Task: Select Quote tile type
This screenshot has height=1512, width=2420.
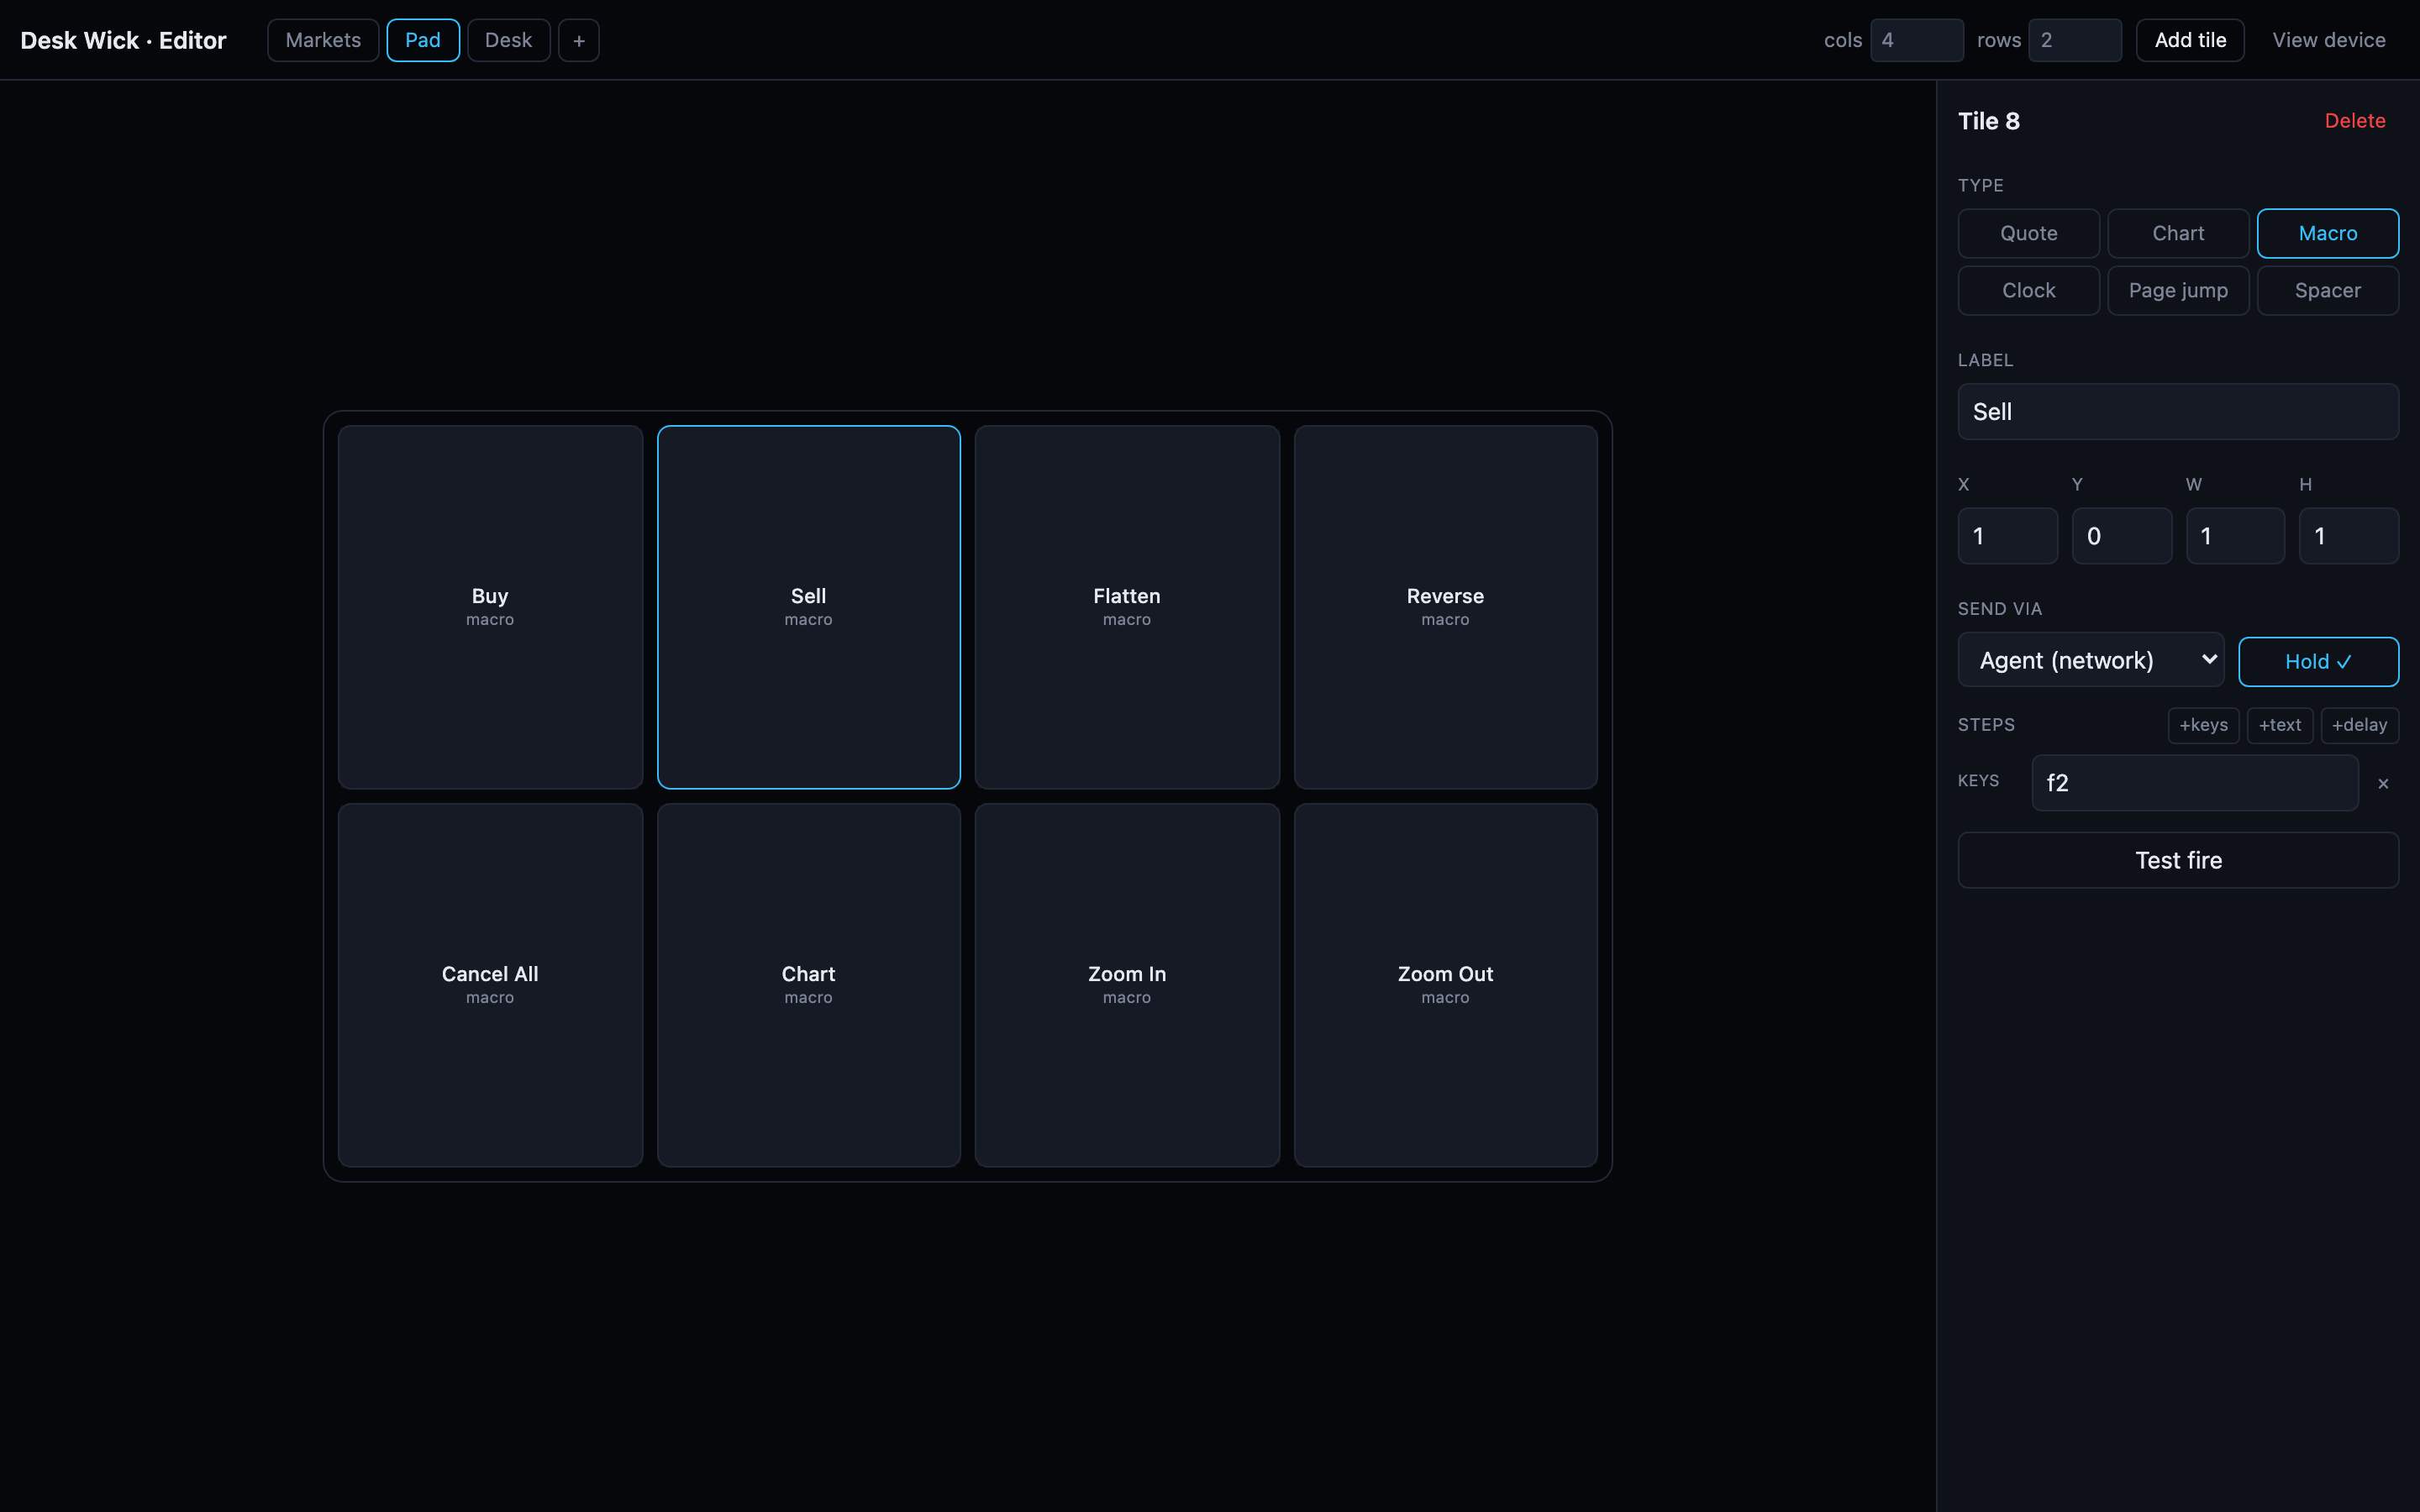Action: point(2028,233)
